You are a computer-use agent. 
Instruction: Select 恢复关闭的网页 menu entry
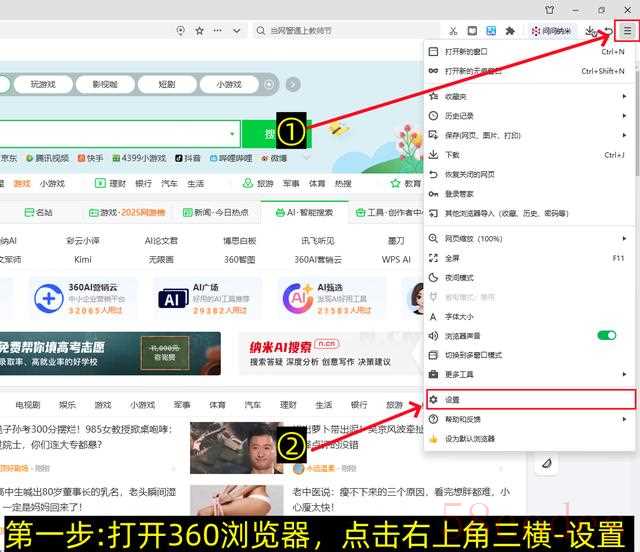(x=529, y=174)
